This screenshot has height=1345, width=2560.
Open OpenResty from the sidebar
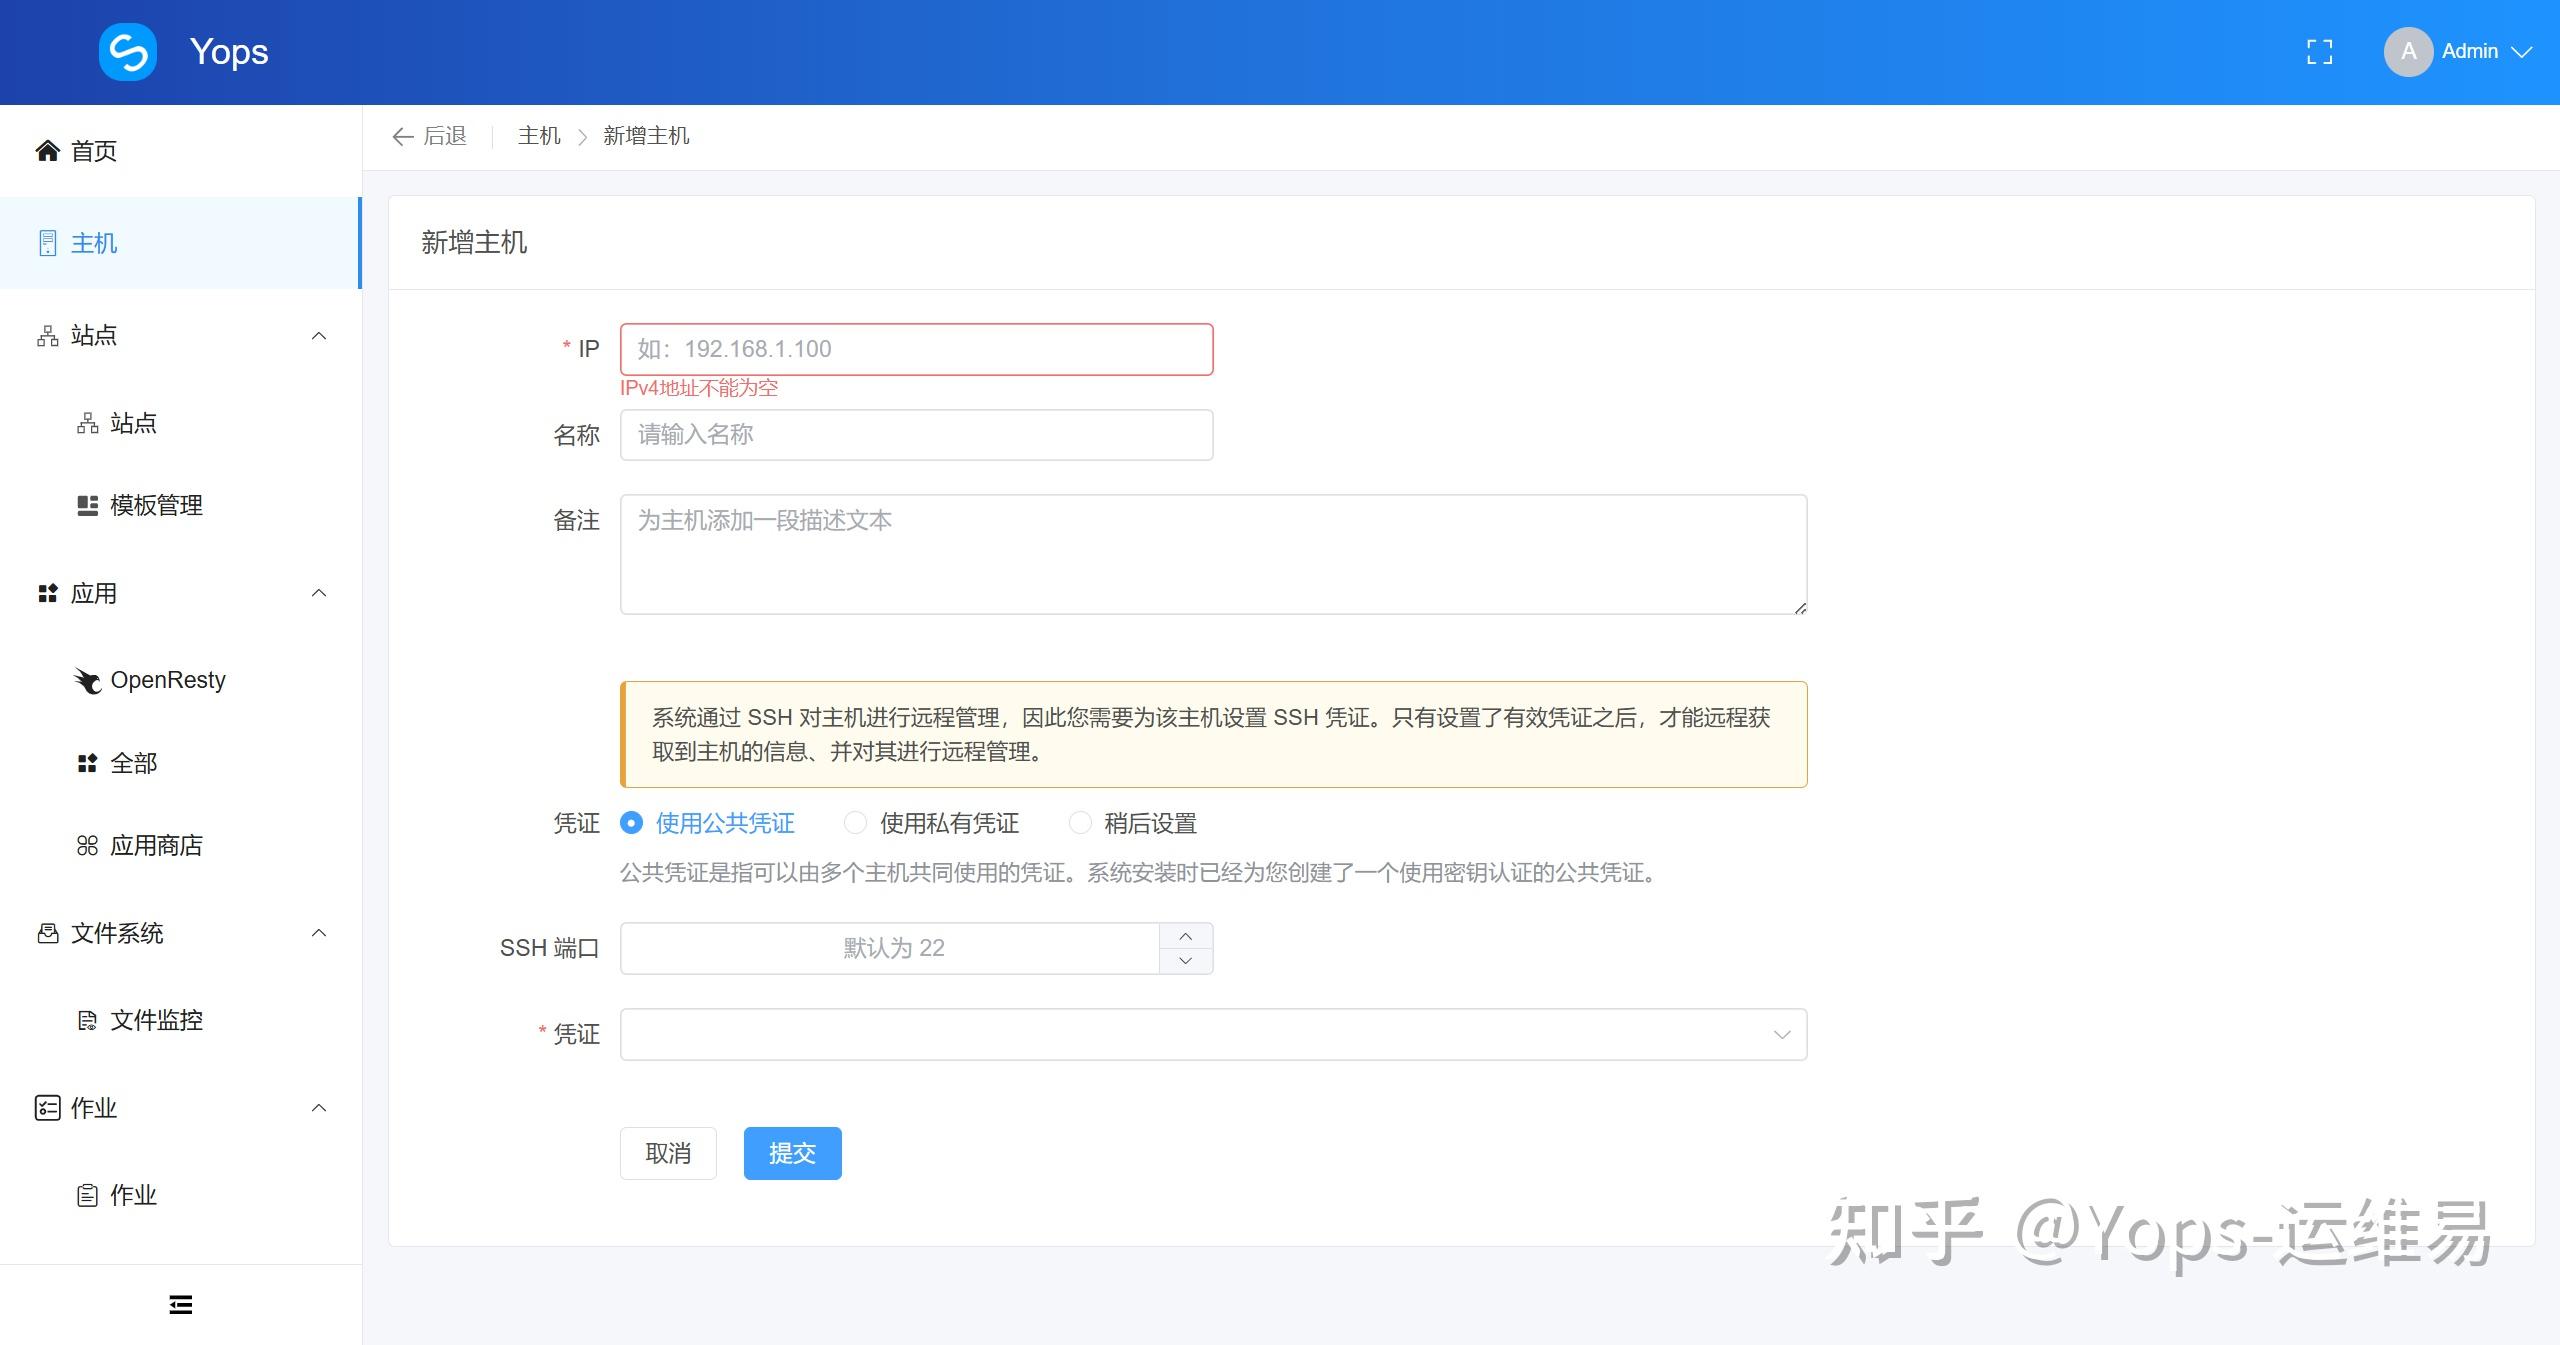(169, 679)
